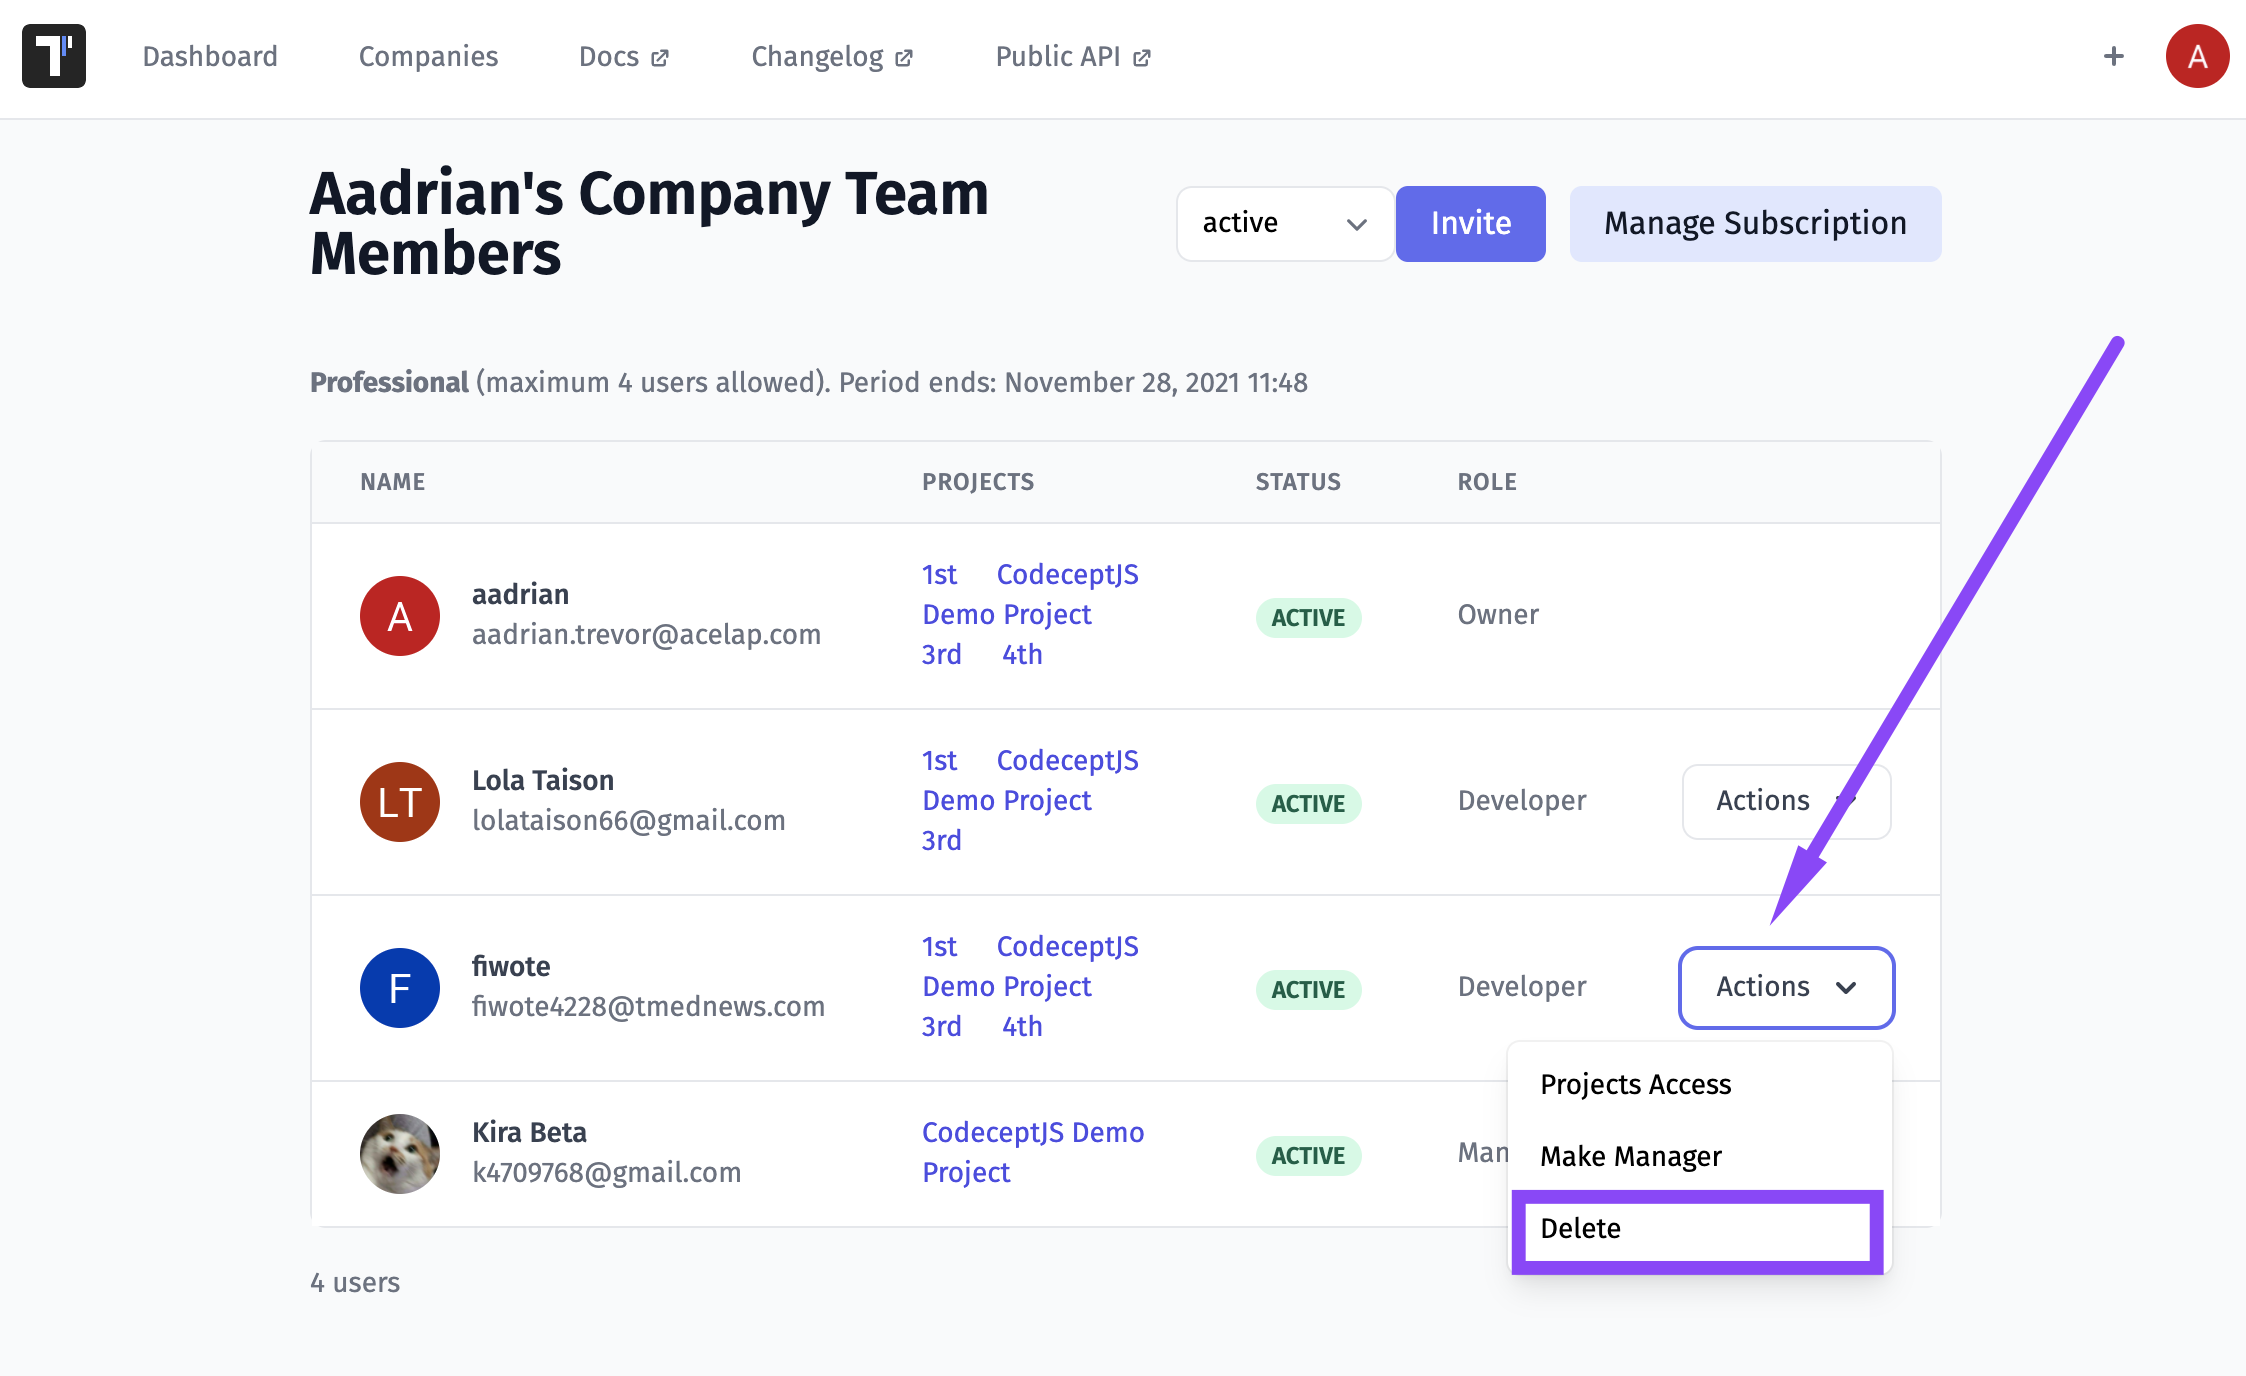Screen dimensions: 2246x1376
Task: Click Kira Beta's cat photo avatar
Action: pos(400,1154)
